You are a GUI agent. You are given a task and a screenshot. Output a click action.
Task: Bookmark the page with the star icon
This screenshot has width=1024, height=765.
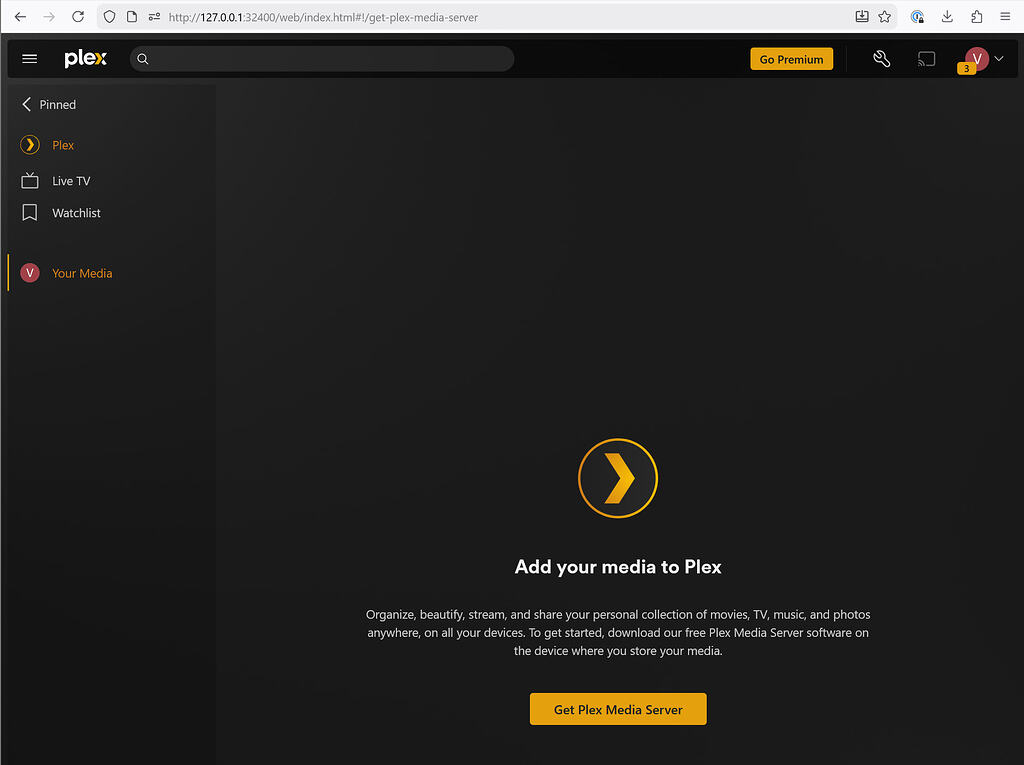884,16
